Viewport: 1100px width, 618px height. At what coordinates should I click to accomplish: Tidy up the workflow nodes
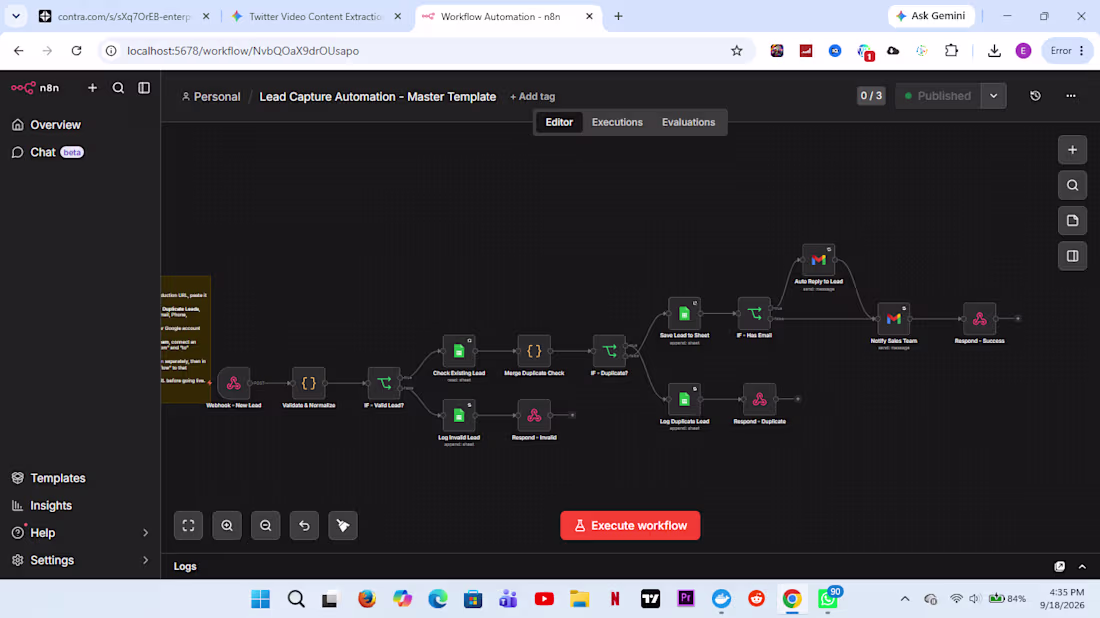(343, 525)
